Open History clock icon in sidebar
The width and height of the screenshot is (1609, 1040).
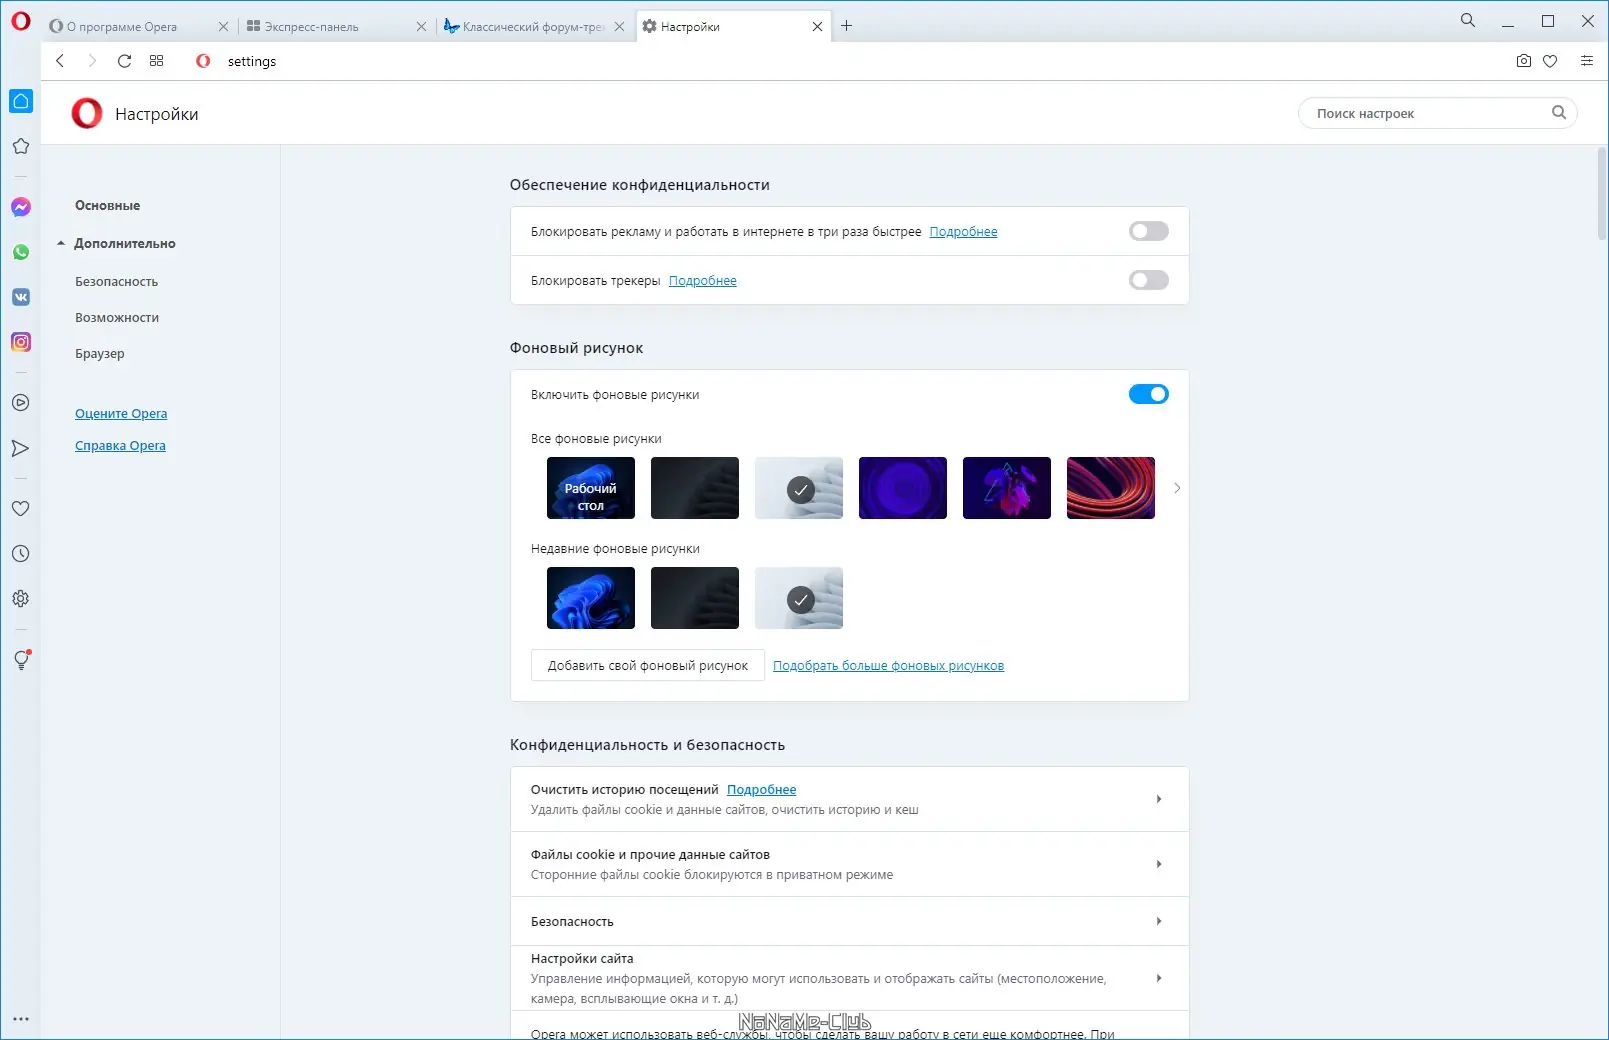pos(21,553)
